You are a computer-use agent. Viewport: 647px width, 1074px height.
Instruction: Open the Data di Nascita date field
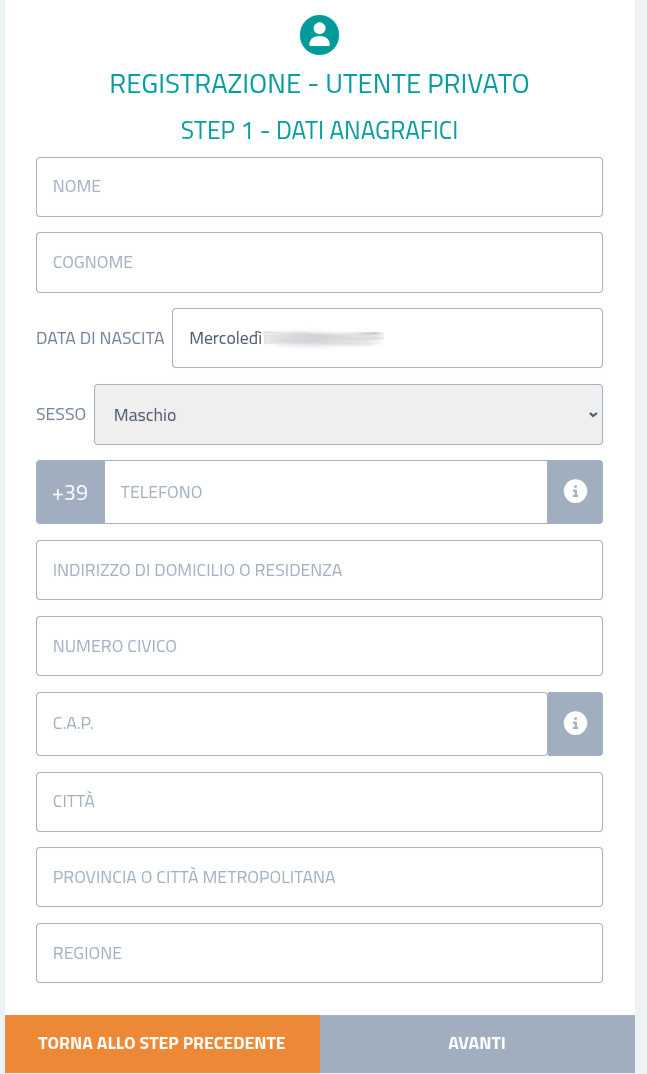tap(388, 338)
